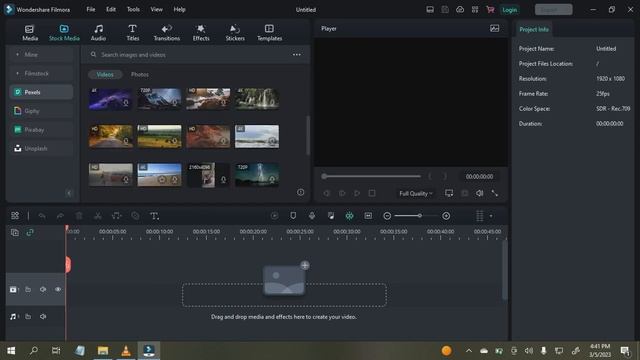Click the fullscreen expand icon in player
This screenshot has width=640, height=360.
(495, 193)
